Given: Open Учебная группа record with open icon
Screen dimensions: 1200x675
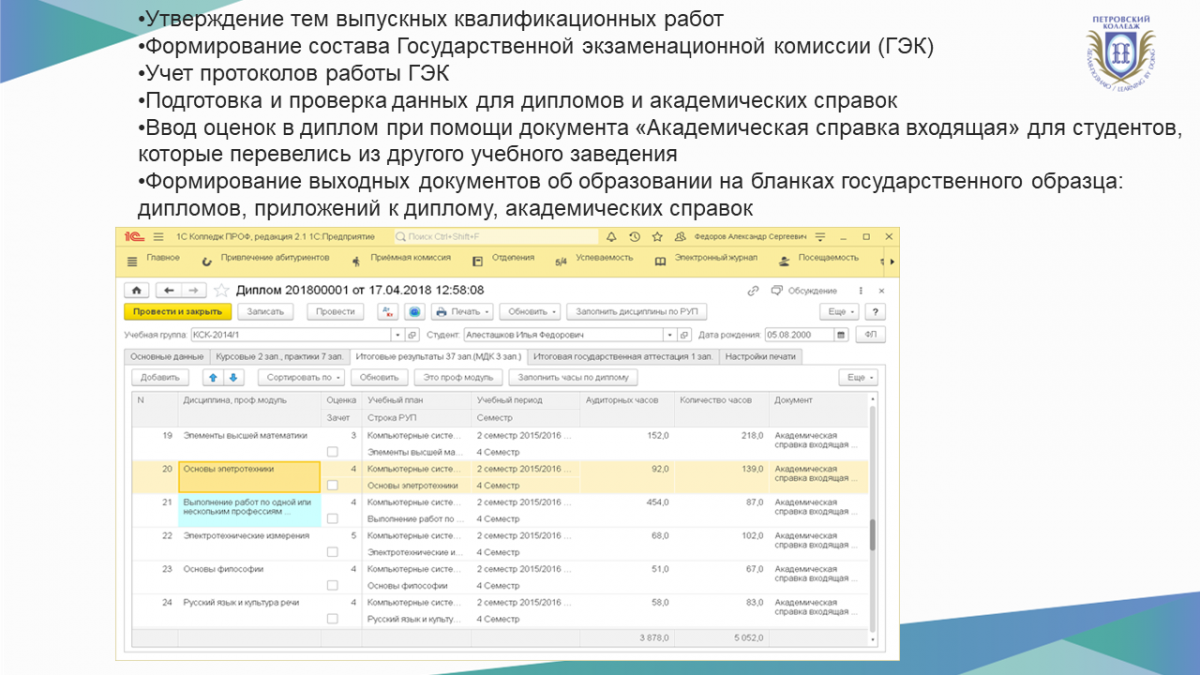Looking at the screenshot, I should (x=413, y=335).
